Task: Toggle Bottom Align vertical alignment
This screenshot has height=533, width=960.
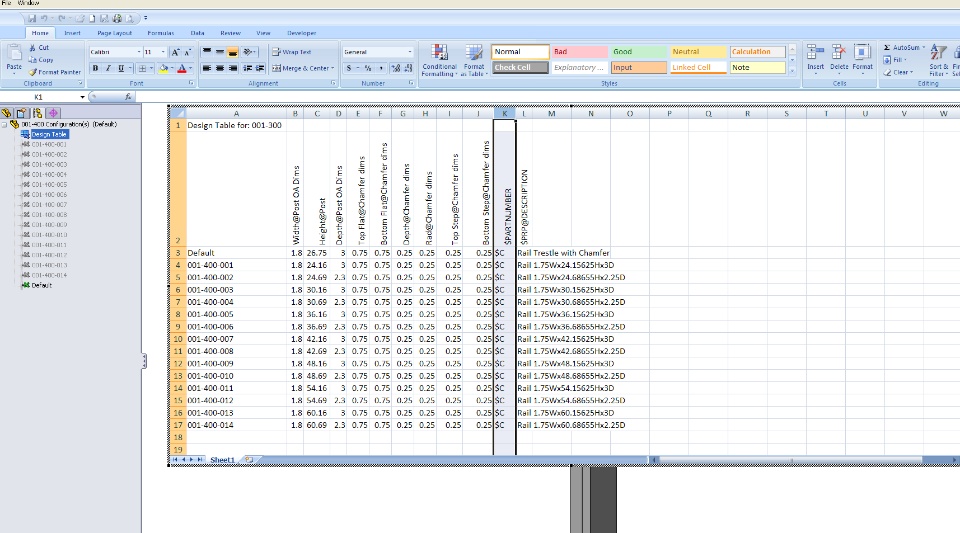Action: click(233, 52)
